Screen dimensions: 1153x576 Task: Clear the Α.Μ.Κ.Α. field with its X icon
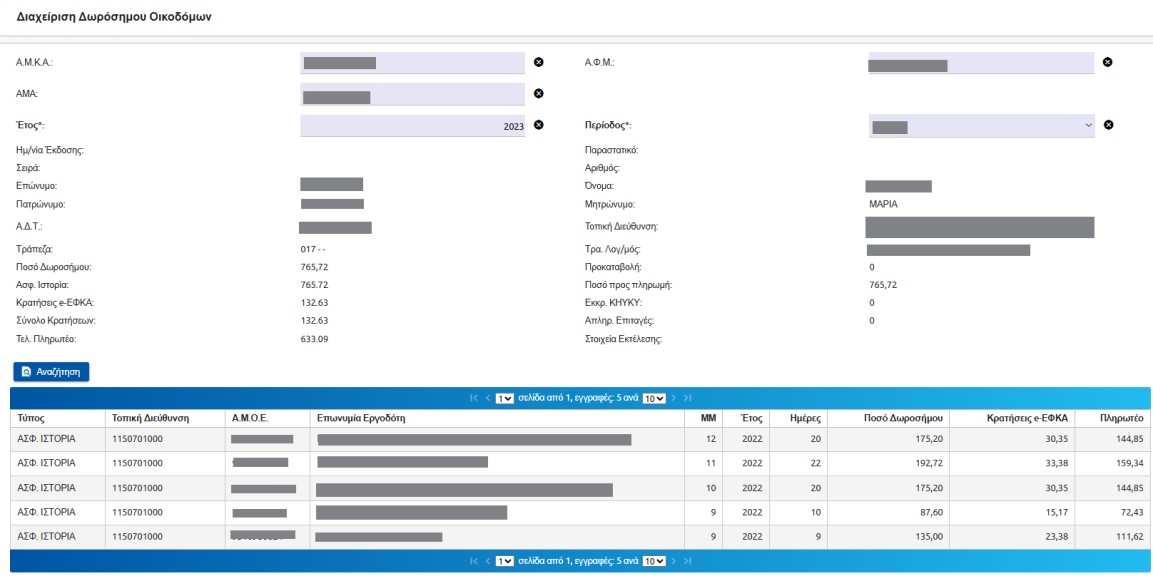(538, 62)
